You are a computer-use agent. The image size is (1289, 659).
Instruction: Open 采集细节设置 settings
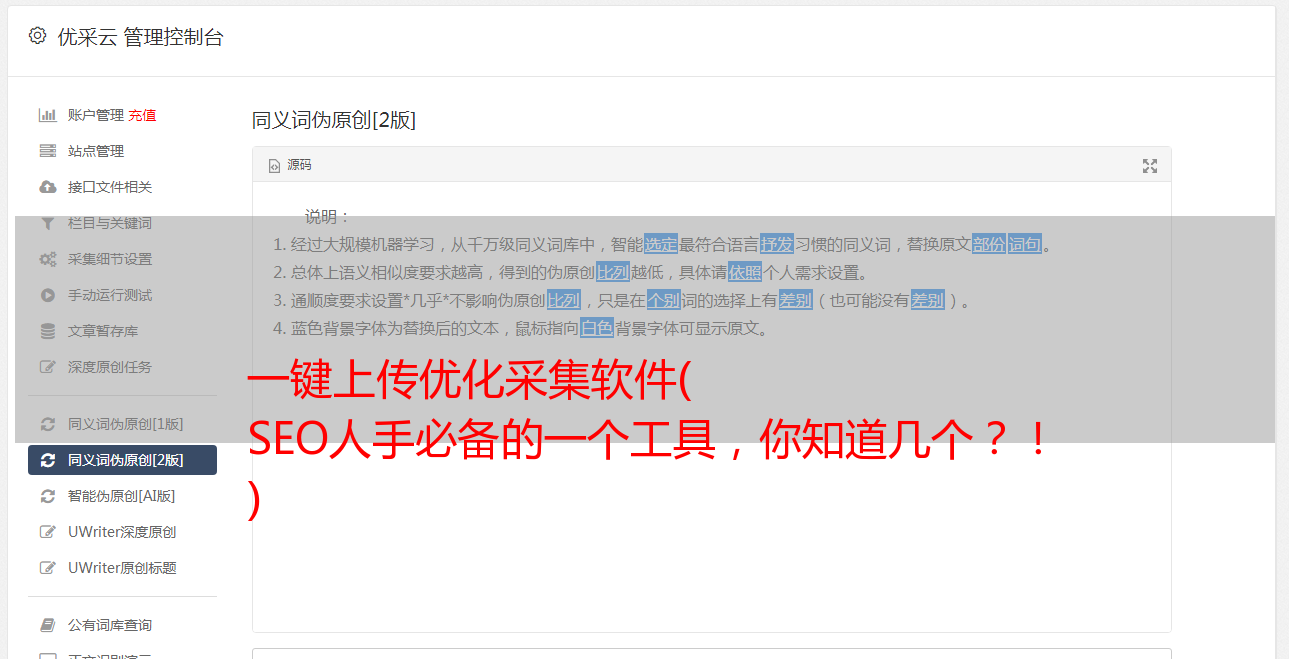pos(110,259)
